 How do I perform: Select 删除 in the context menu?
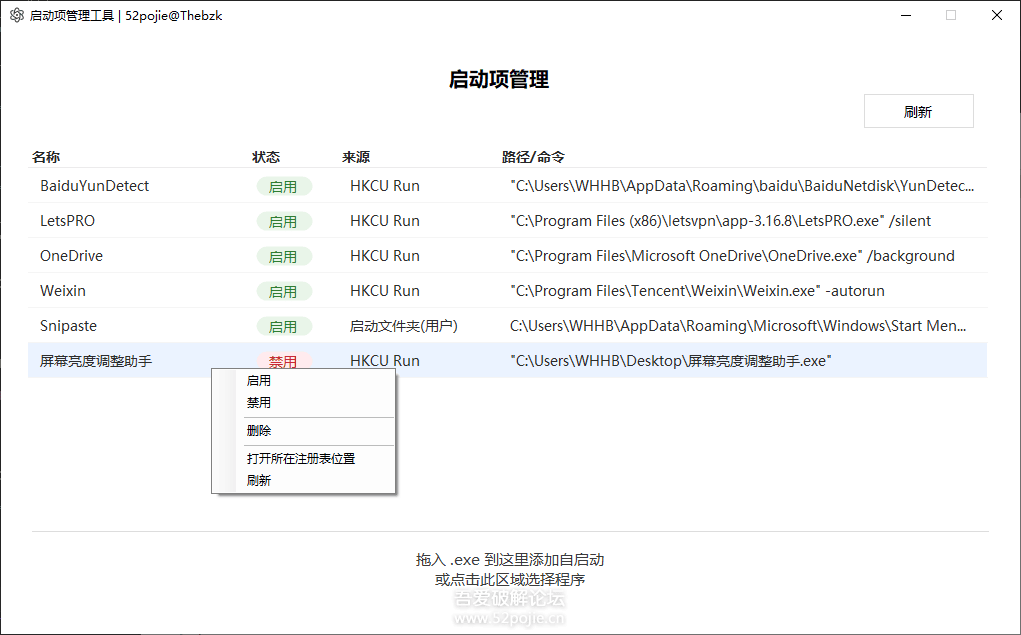point(259,430)
